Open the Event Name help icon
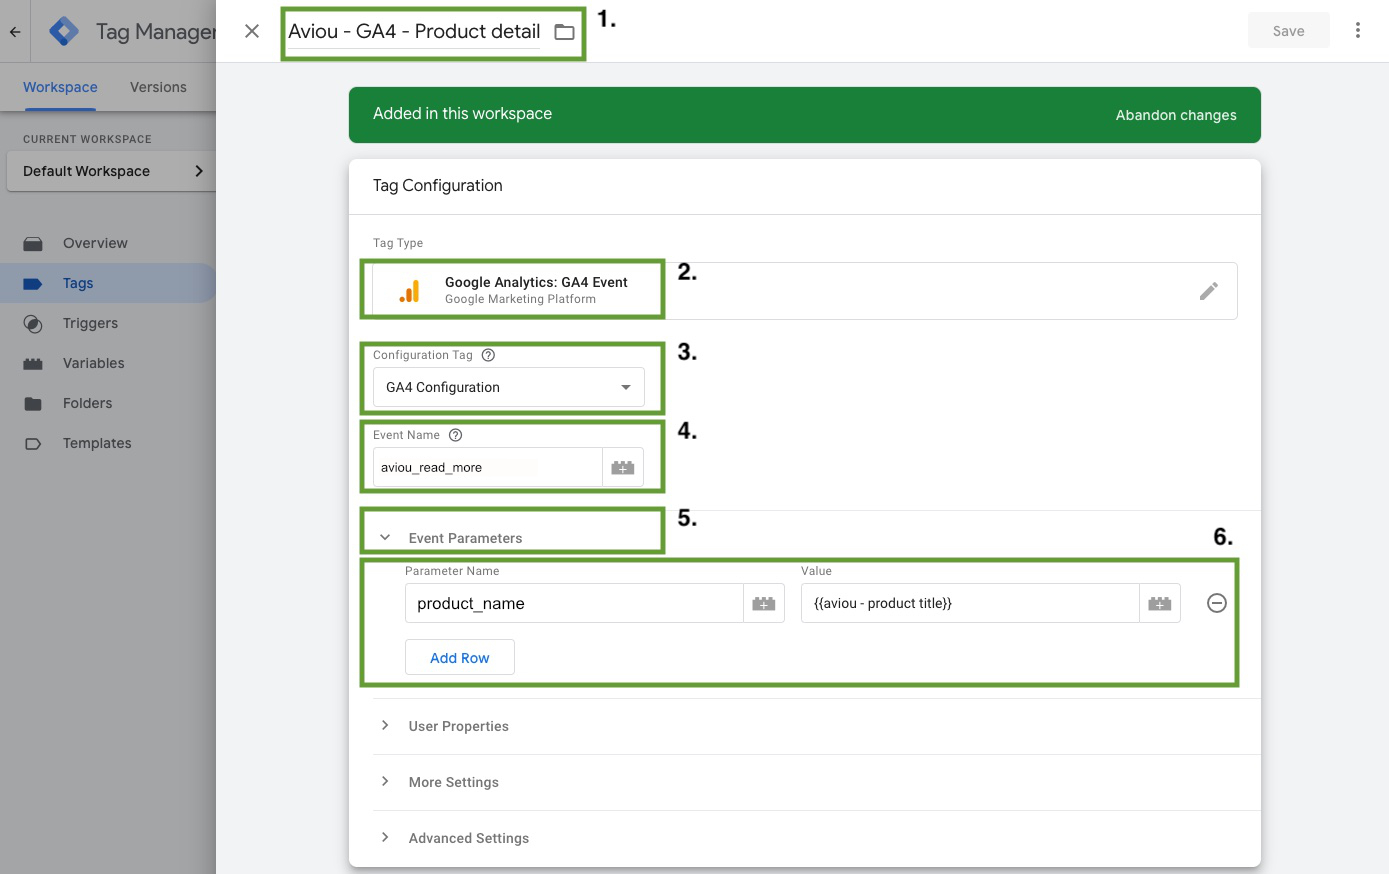The image size is (1389, 874). click(456, 435)
